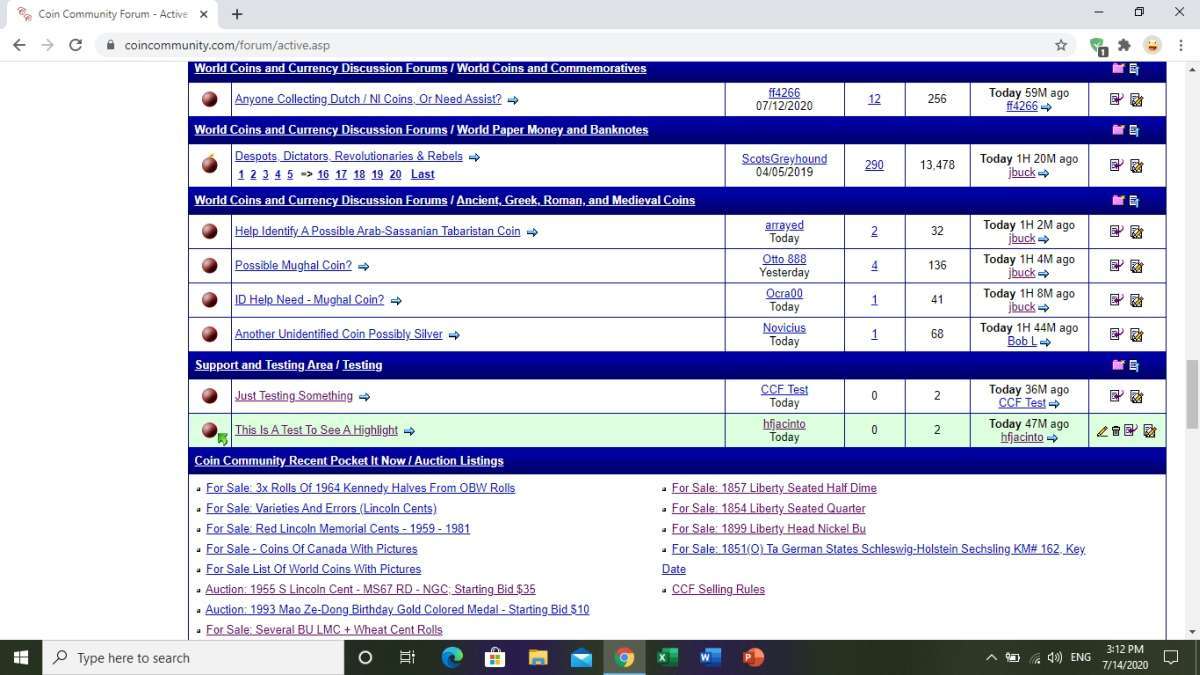Open the 'Ancient, Greek, Roman, and Medieval Coins' forum link

pos(576,200)
